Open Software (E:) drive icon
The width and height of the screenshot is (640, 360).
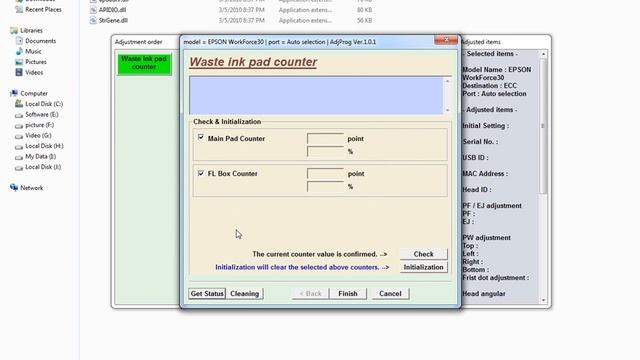click(19, 115)
